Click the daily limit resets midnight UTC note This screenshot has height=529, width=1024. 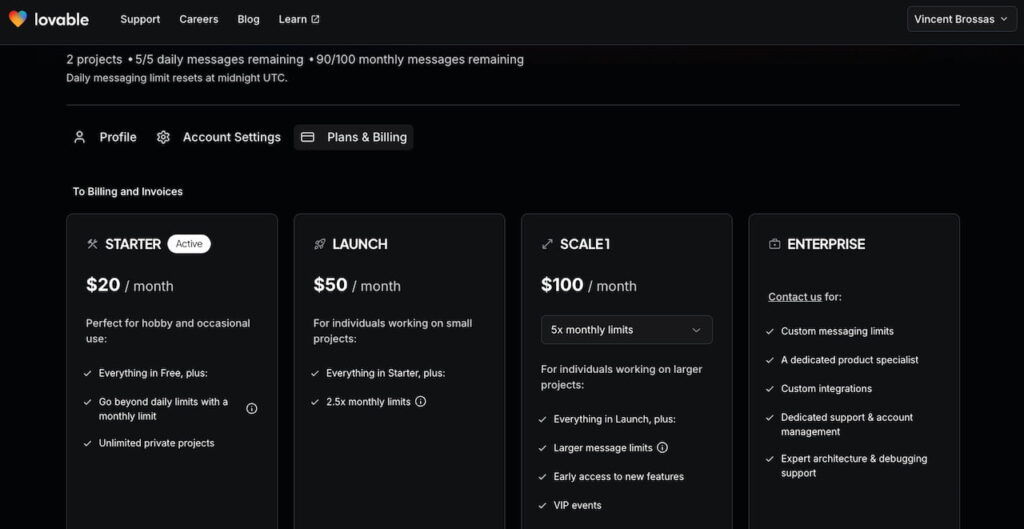(176, 78)
